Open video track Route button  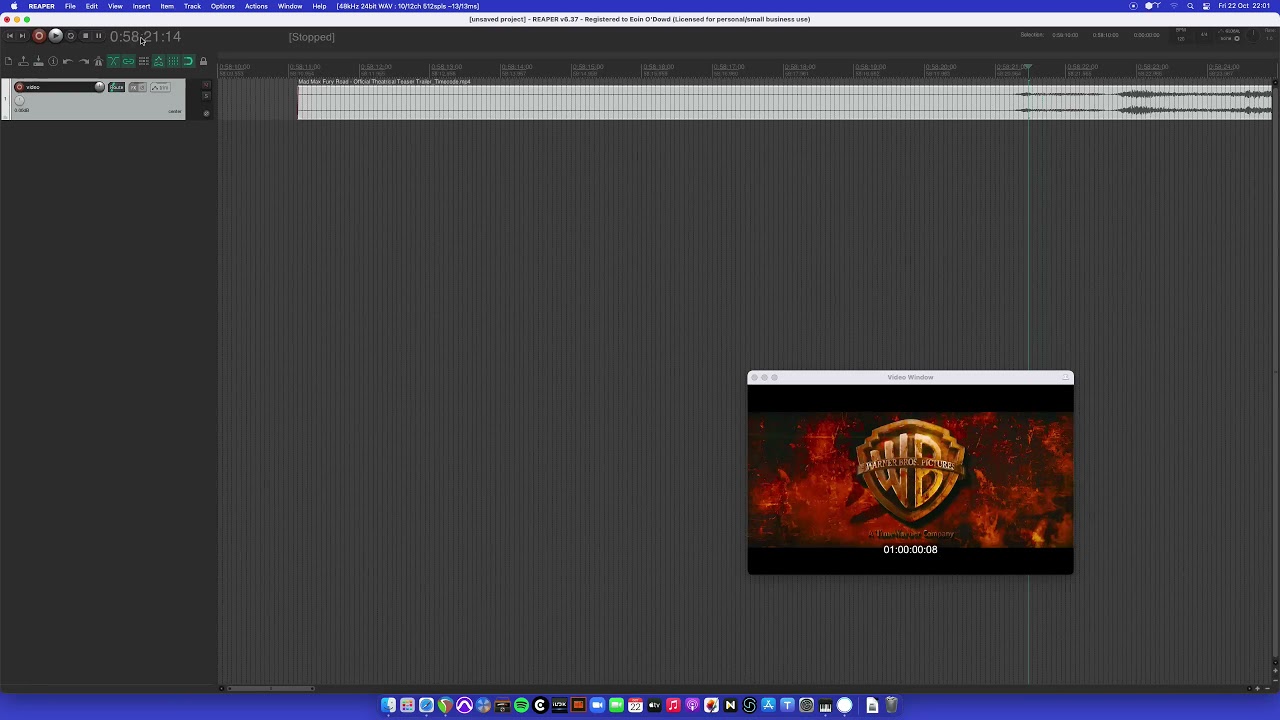[x=117, y=87]
